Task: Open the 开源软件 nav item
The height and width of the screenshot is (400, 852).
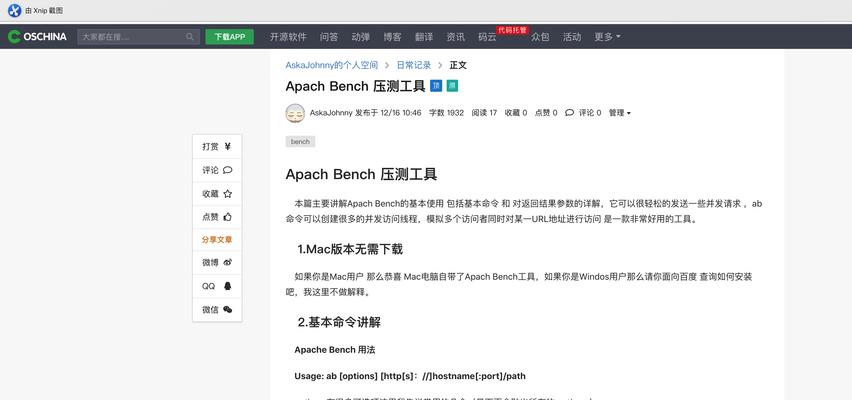Action: pyautogui.click(x=288, y=37)
